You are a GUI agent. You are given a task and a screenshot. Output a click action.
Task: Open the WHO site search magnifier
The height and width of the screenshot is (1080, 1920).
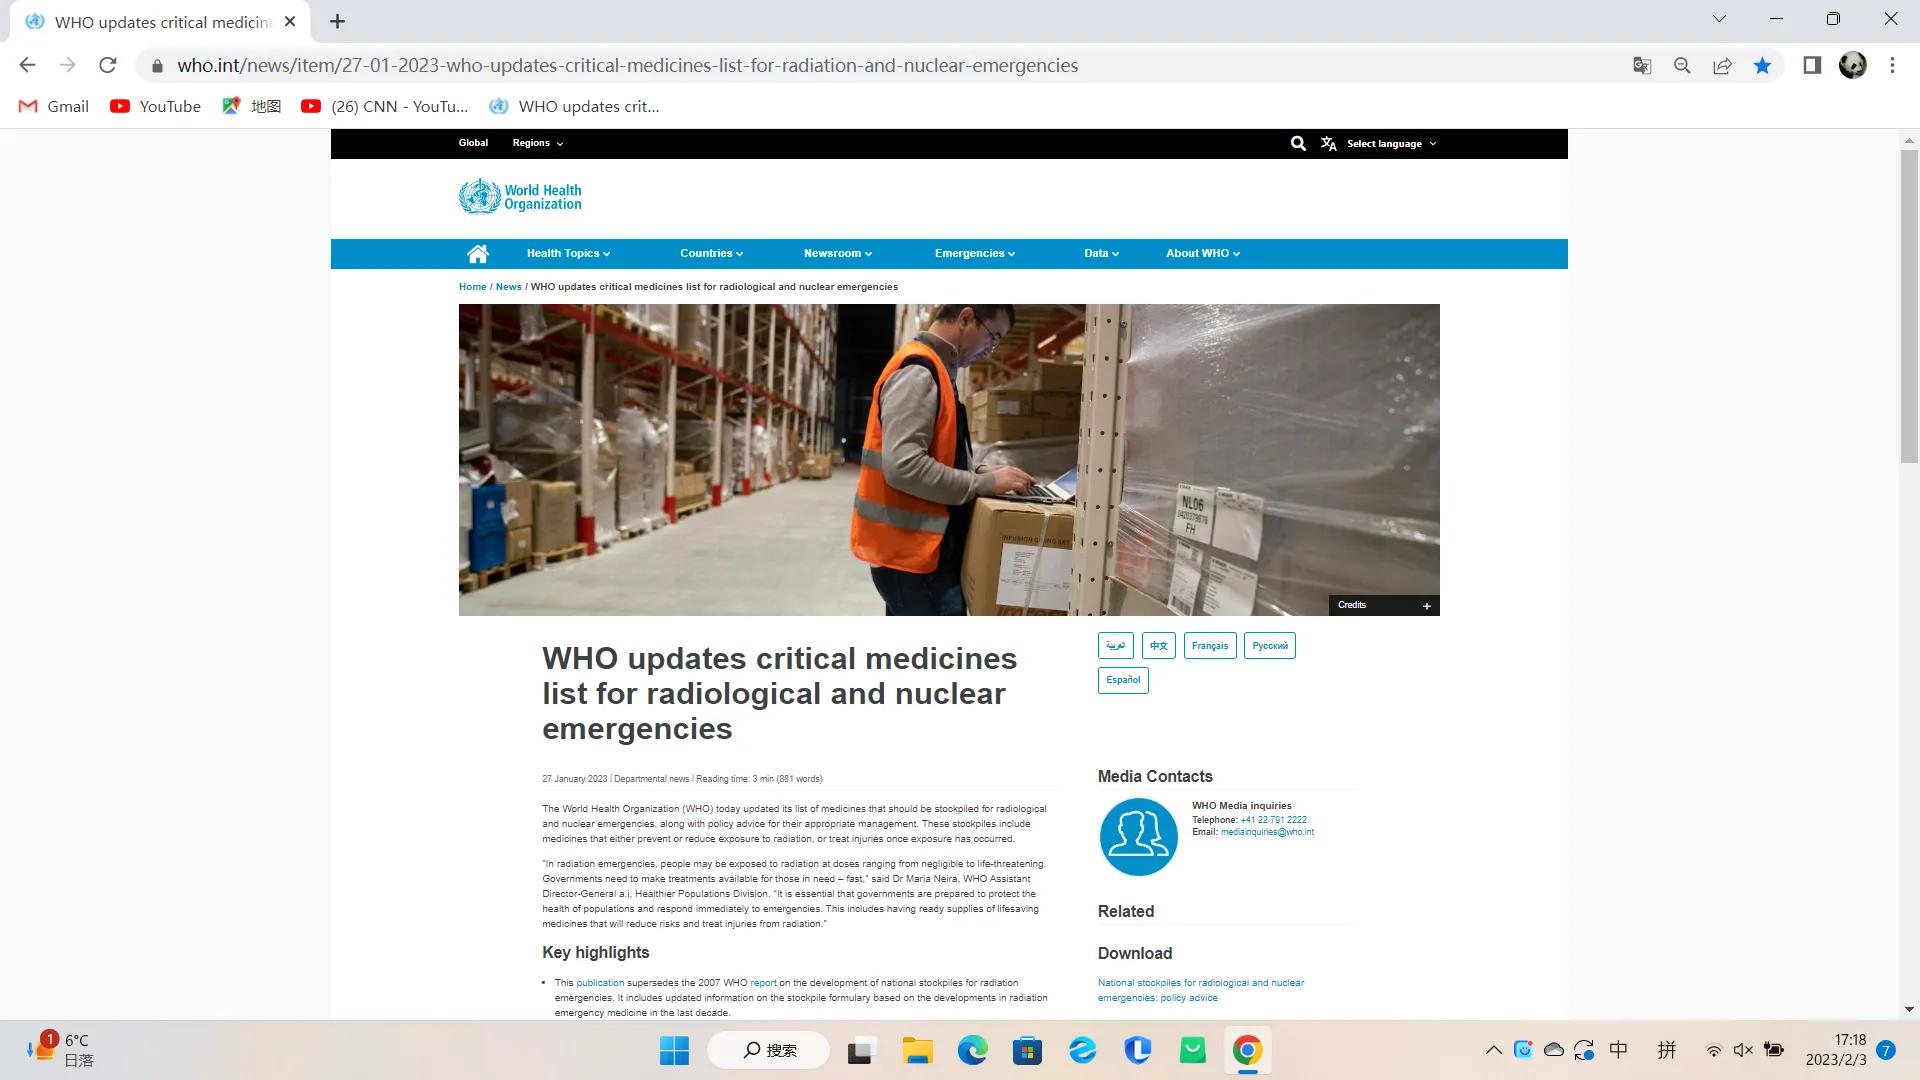click(1298, 144)
